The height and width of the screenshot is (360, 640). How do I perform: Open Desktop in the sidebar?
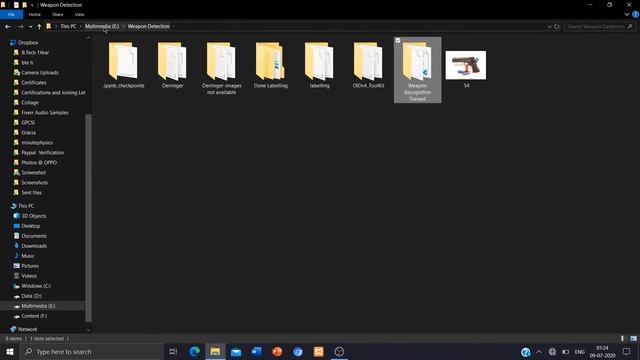tap(31, 226)
